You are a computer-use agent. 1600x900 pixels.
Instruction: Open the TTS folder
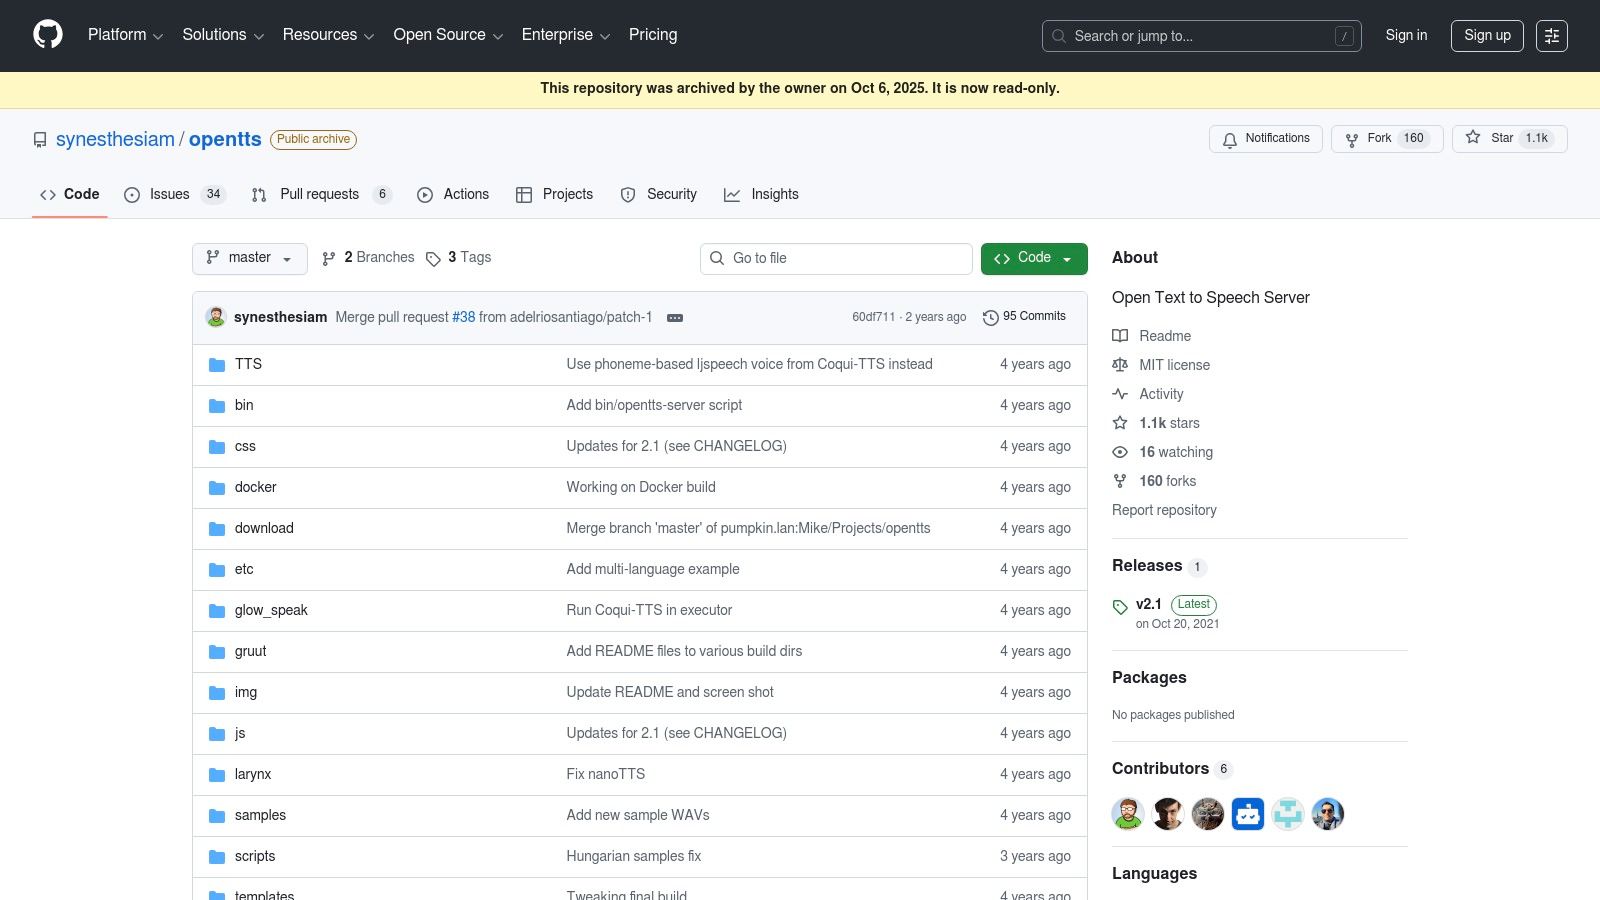click(248, 364)
